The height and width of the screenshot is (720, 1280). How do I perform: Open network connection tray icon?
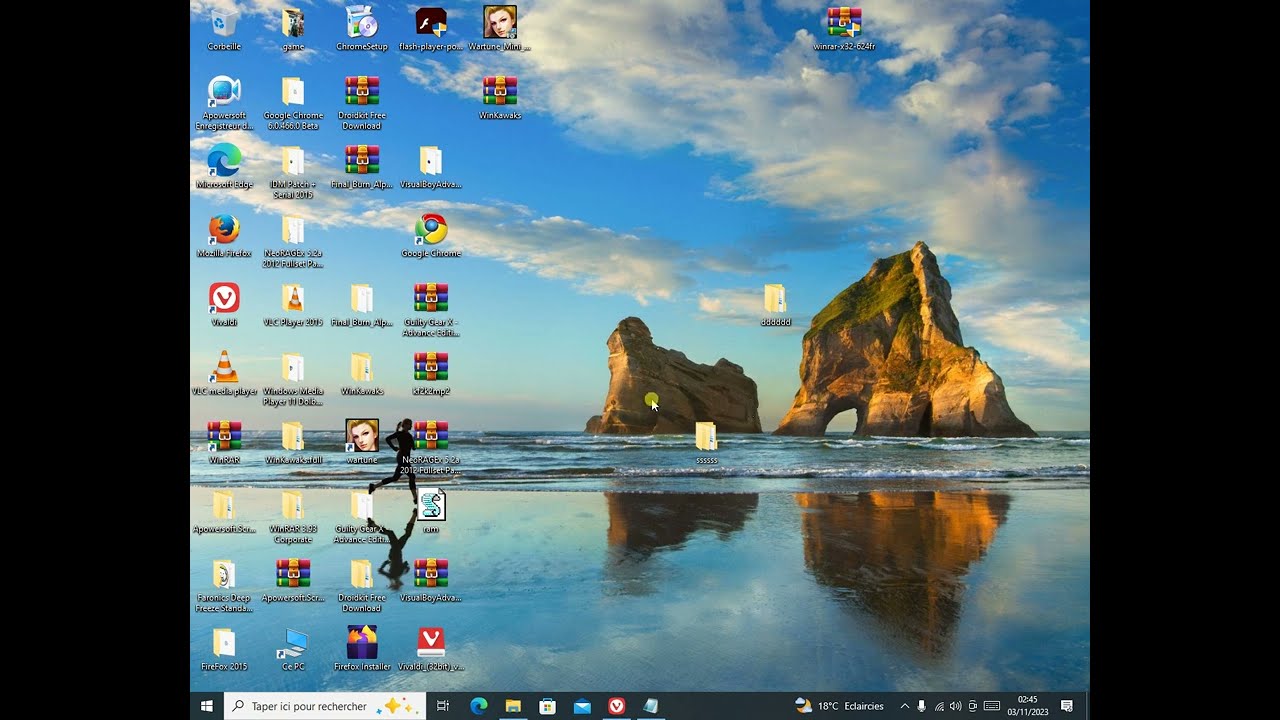click(x=939, y=706)
